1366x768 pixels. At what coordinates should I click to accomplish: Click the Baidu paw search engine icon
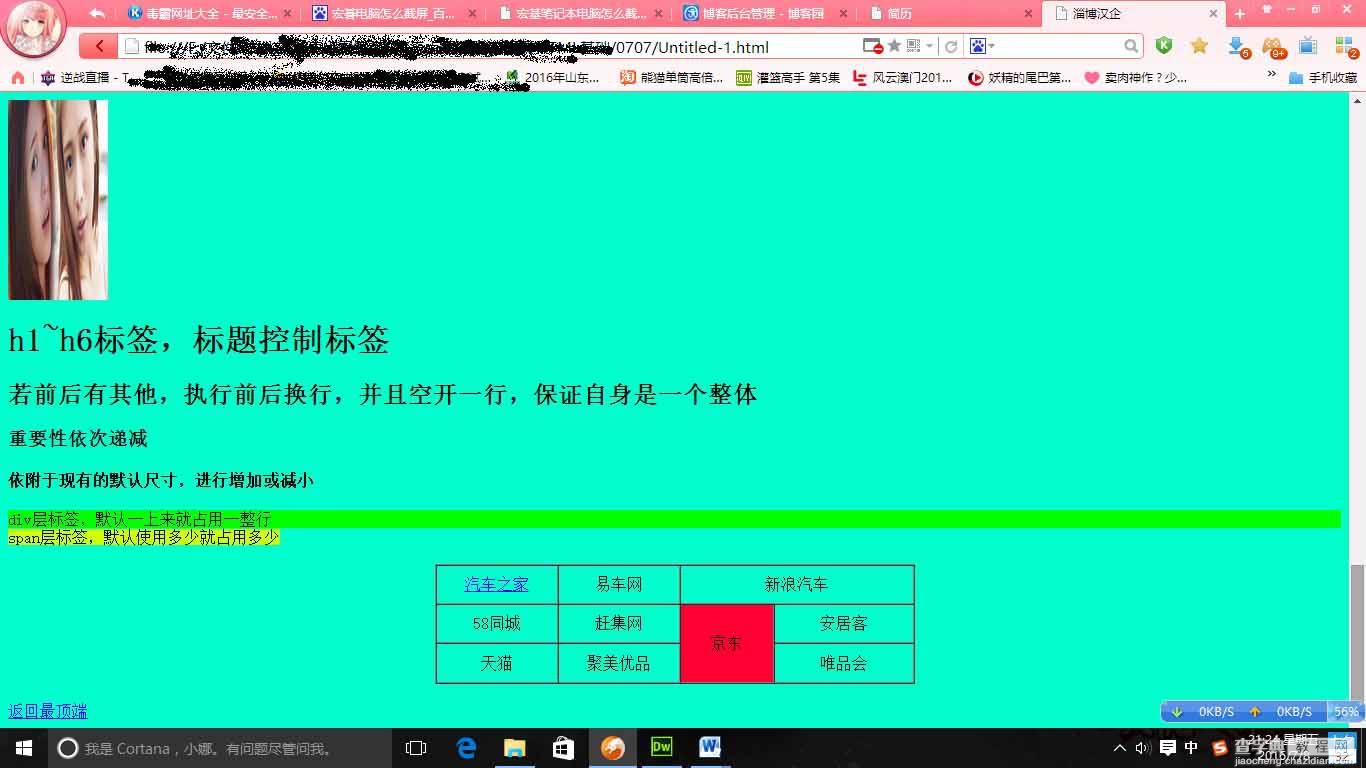click(x=977, y=46)
